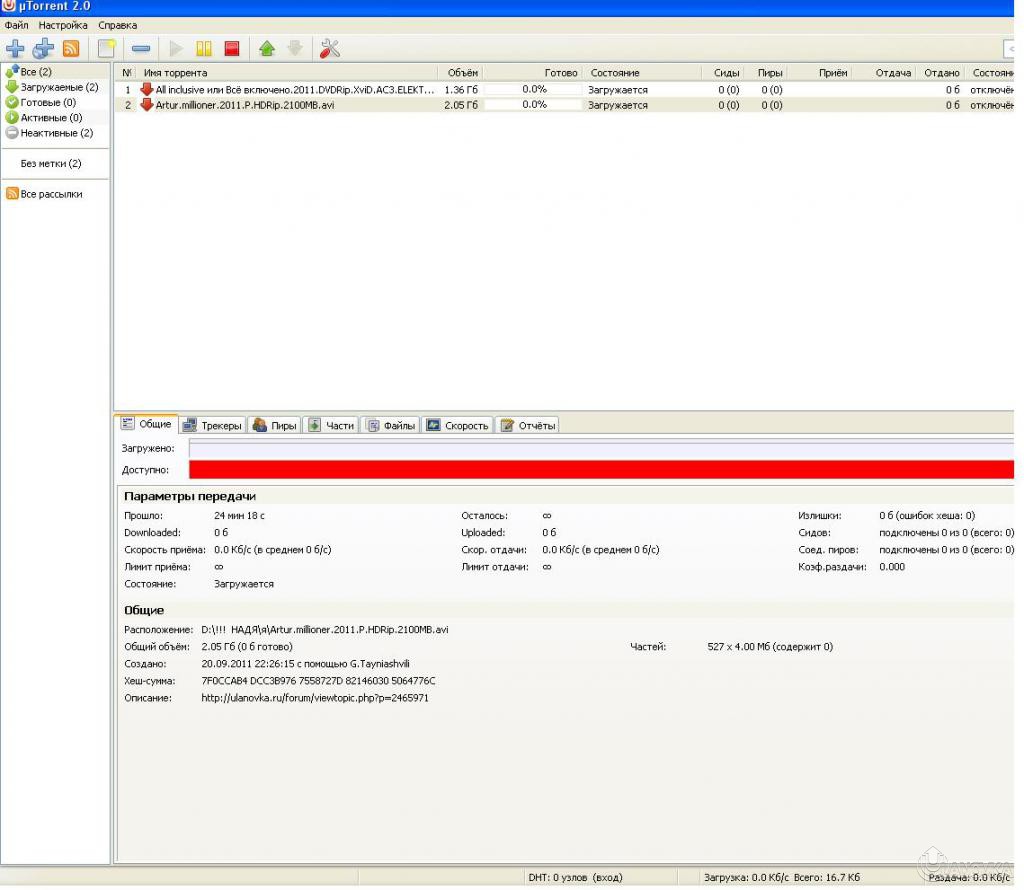The width and height of the screenshot is (1024, 890).
Task: Sort by the Объём column header
Action: [x=462, y=73]
